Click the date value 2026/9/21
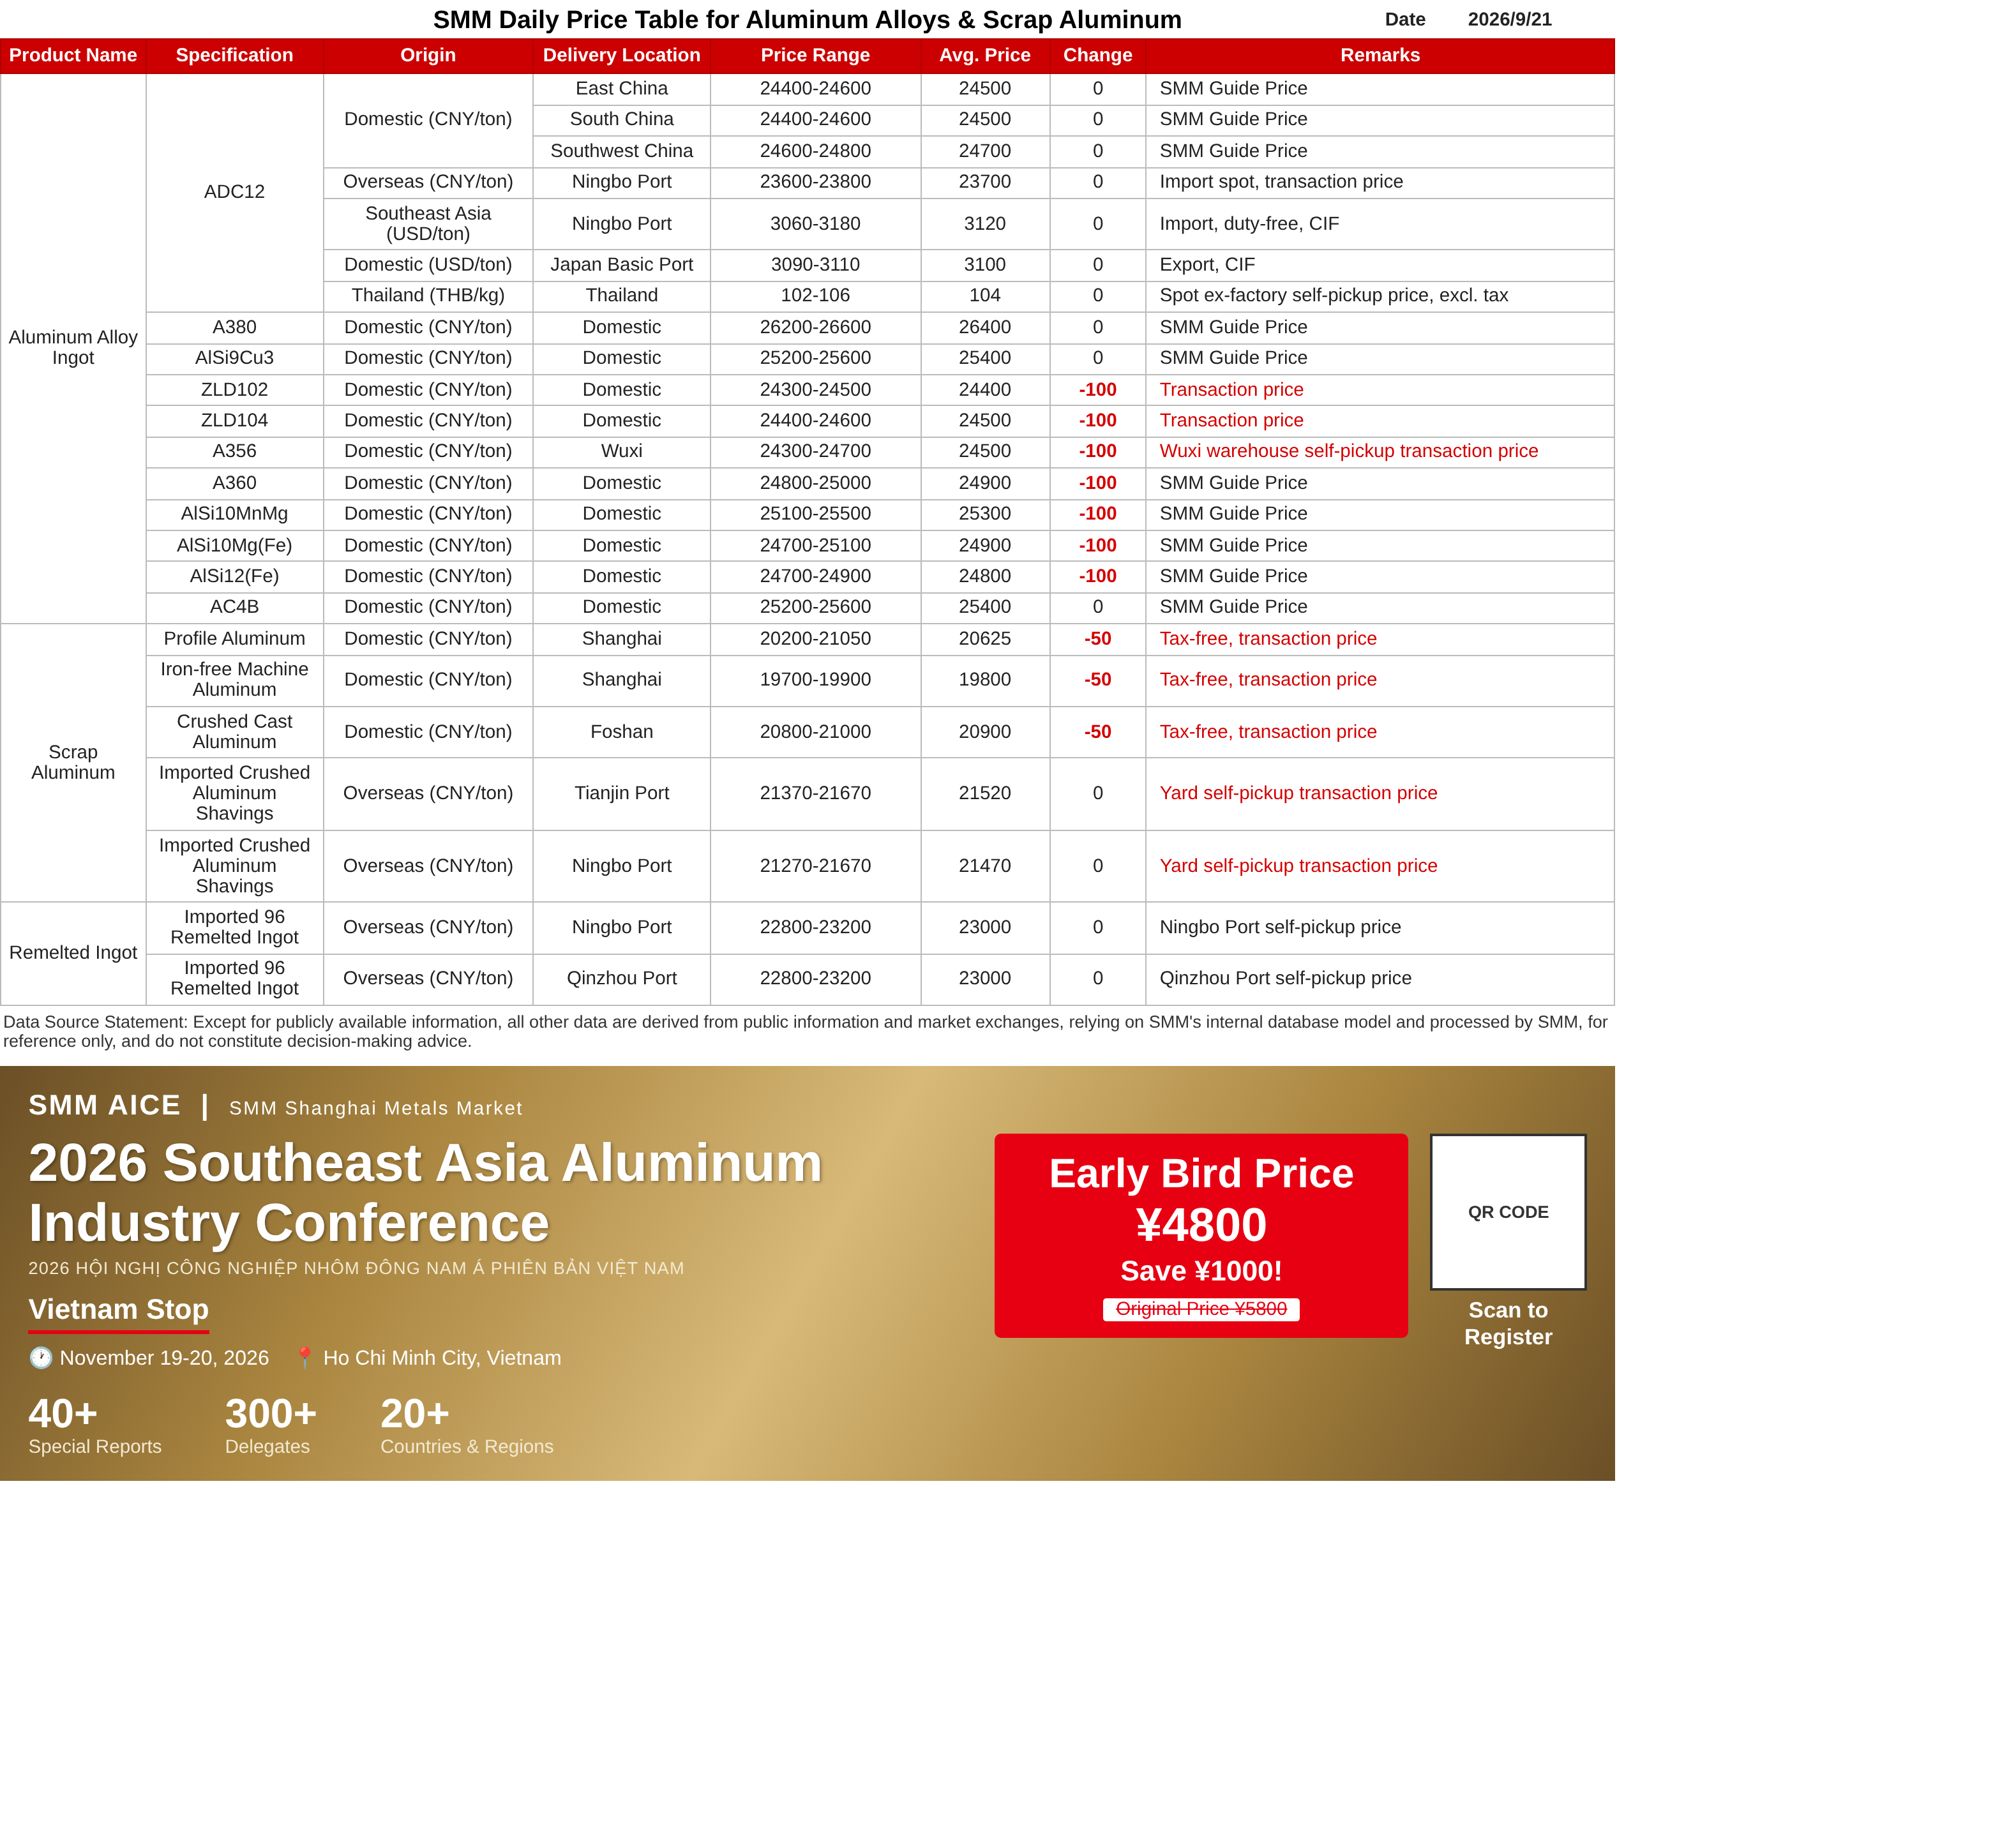Screen dimensions: 2016x1823 1510,19
